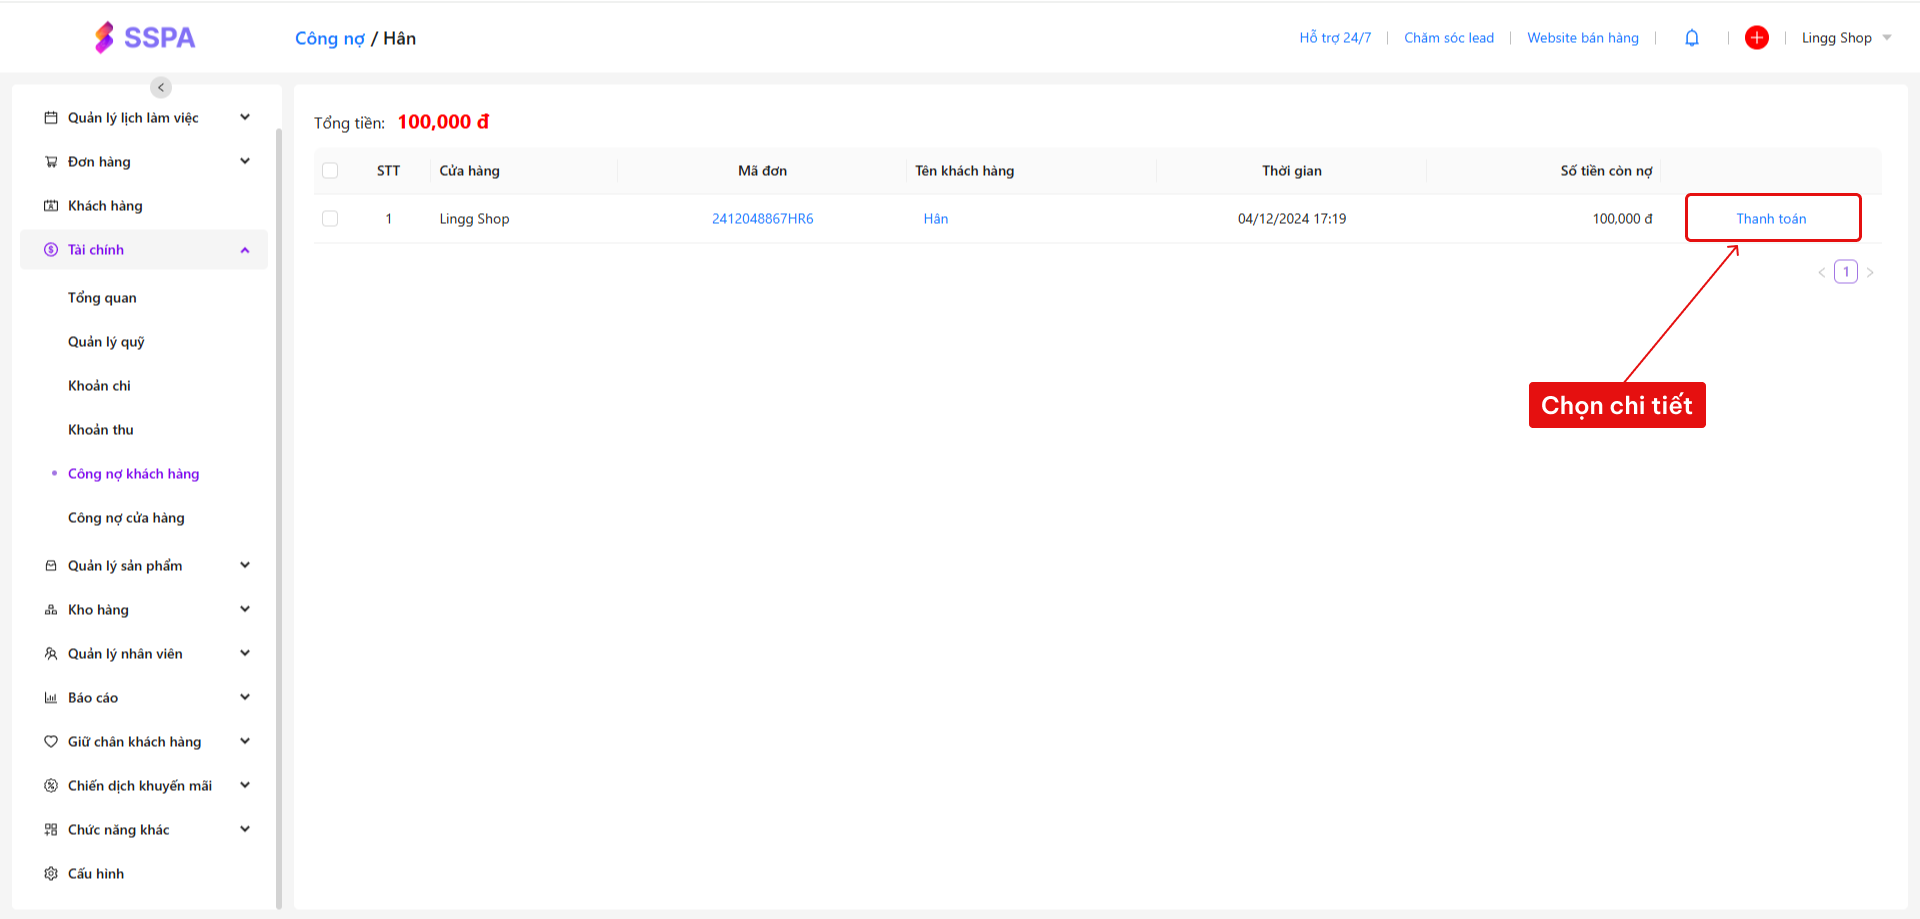Expand the Quản lý nhân viên chevron
This screenshot has width=1920, height=919.
point(245,653)
